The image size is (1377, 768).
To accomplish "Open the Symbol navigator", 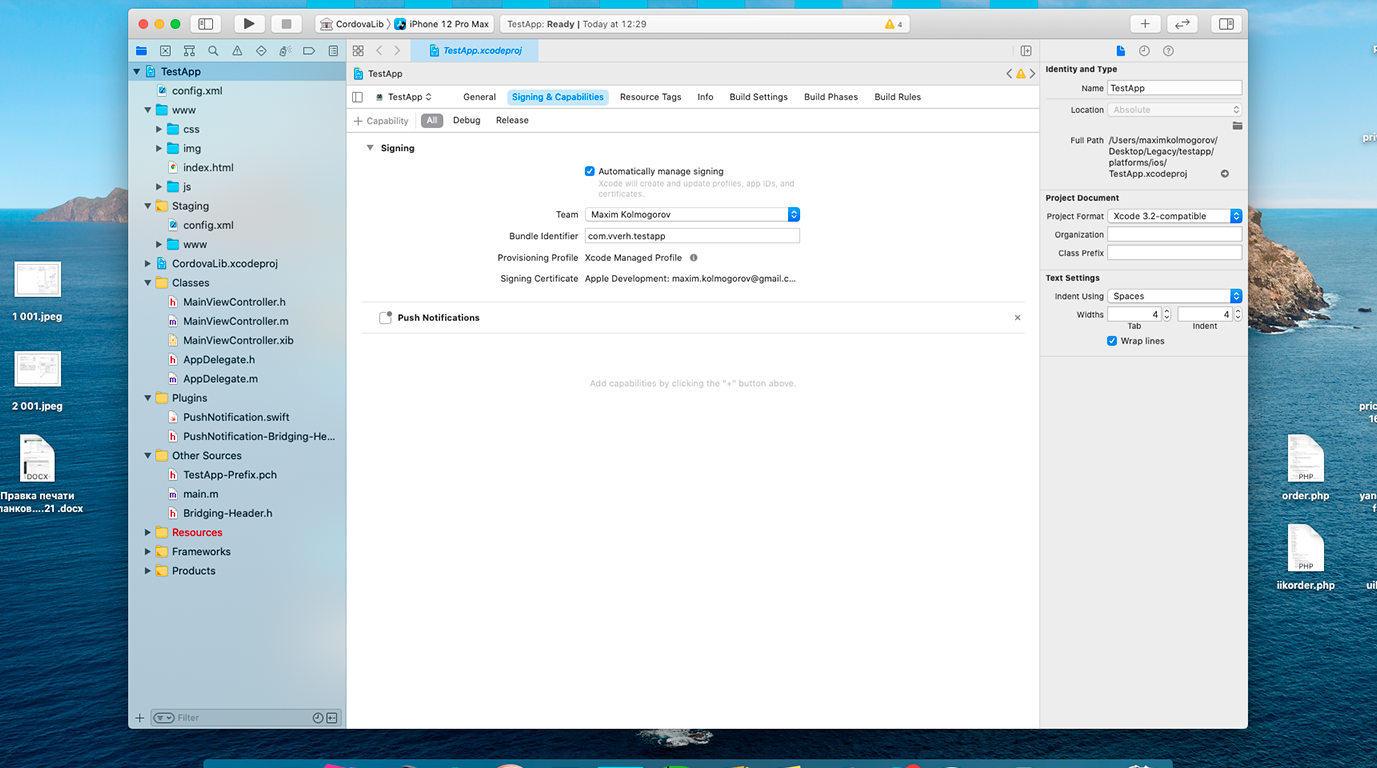I will pos(189,51).
